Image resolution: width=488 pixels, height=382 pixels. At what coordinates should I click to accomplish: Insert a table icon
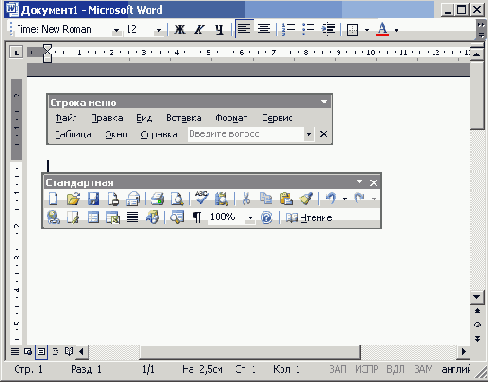[93, 218]
